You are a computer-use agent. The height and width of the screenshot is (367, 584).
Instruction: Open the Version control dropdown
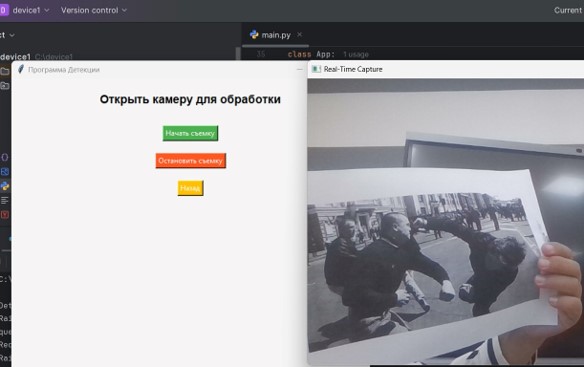click(94, 10)
